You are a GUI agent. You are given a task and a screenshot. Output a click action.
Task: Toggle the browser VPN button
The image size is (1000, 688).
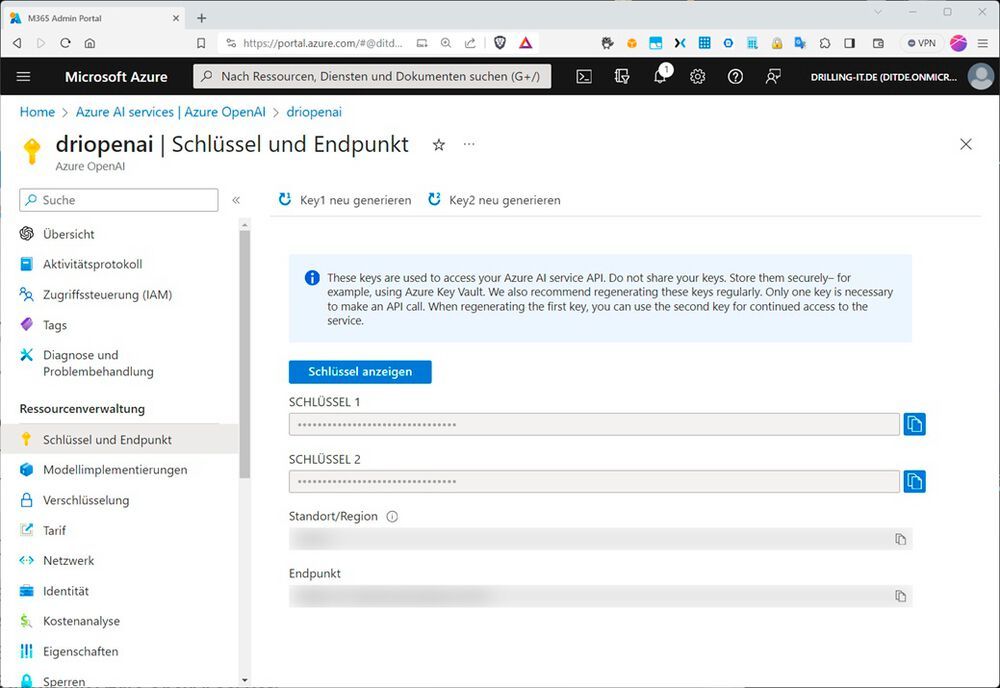point(922,43)
